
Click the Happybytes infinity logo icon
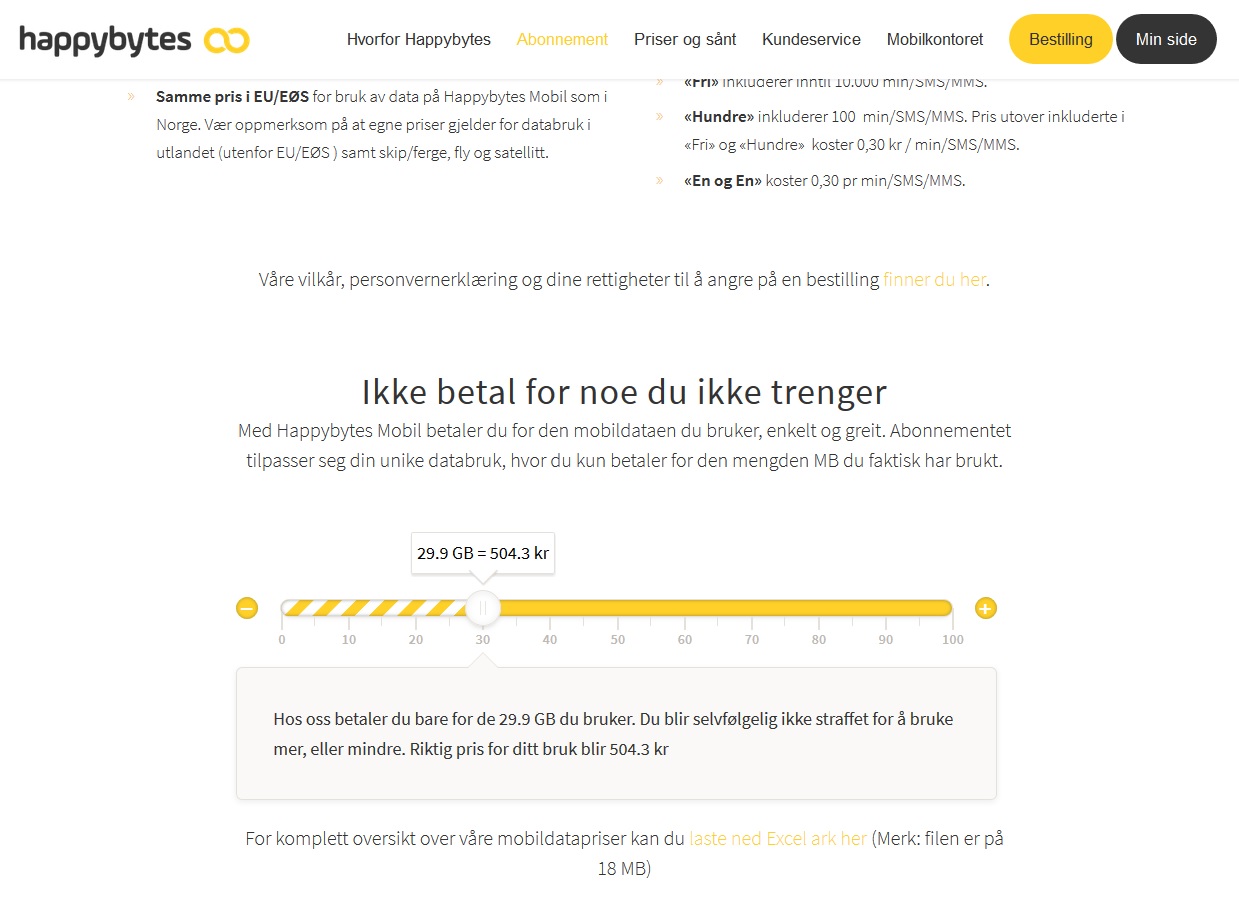(226, 40)
